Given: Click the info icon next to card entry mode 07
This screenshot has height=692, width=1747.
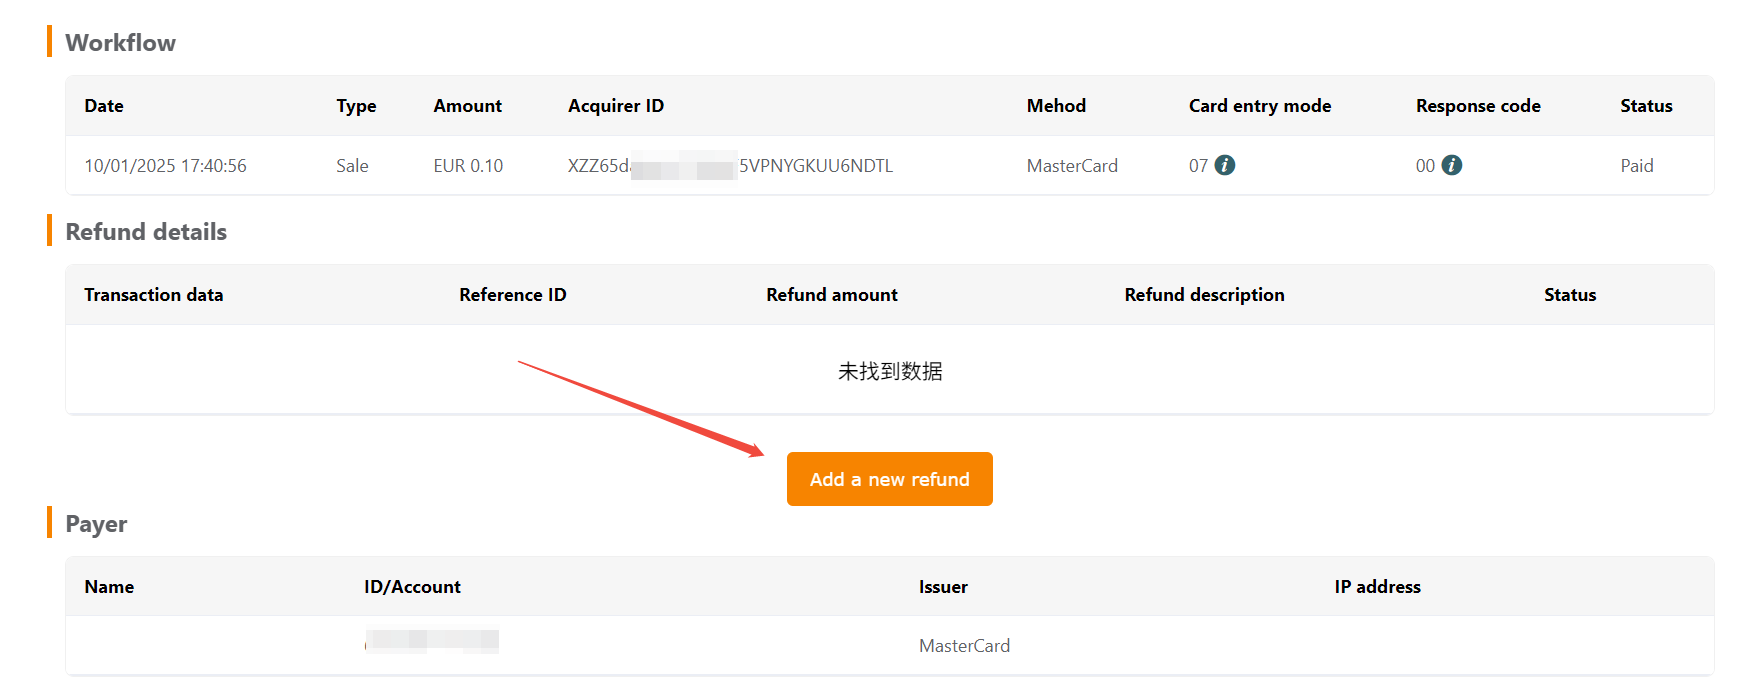Looking at the screenshot, I should pos(1224,165).
